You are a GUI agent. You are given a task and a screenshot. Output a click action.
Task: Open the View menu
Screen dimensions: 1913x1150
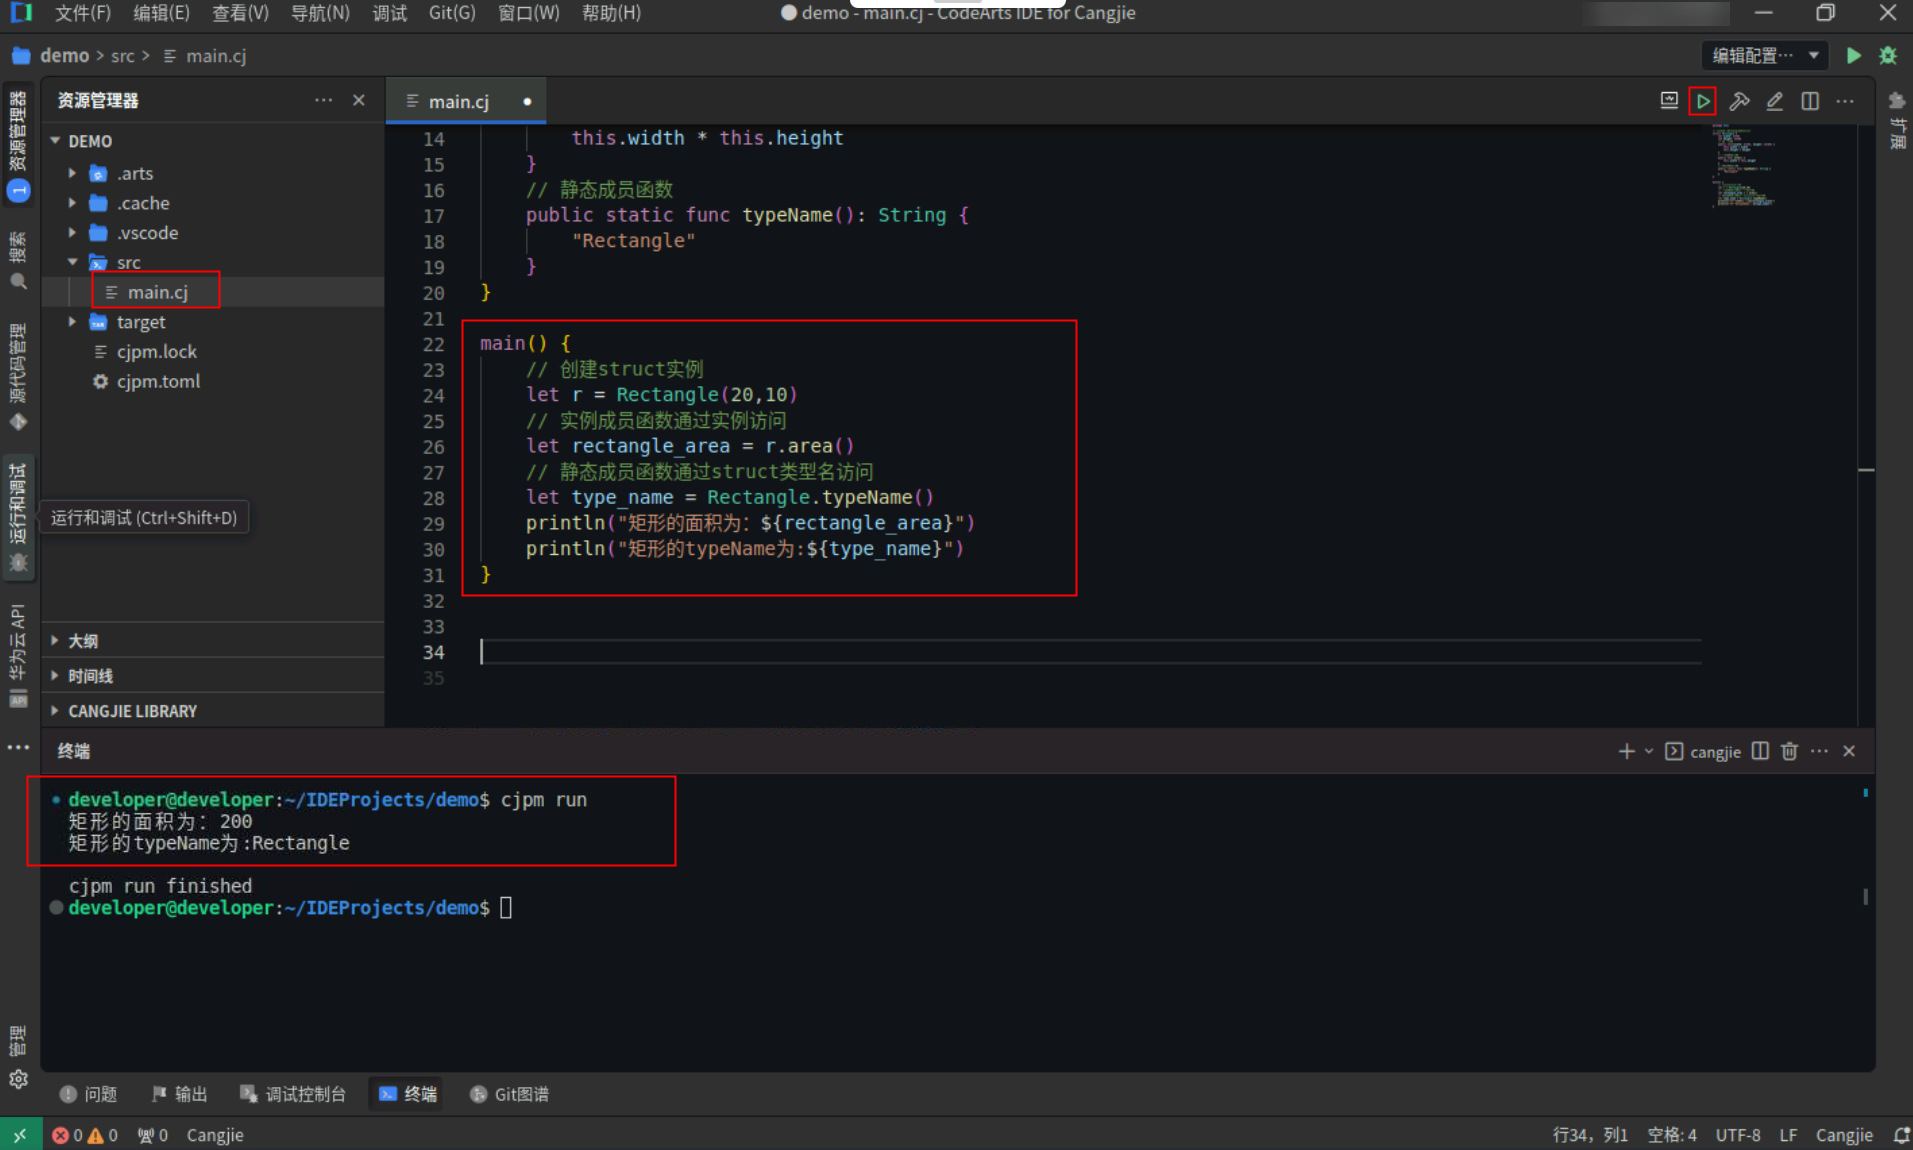(240, 13)
